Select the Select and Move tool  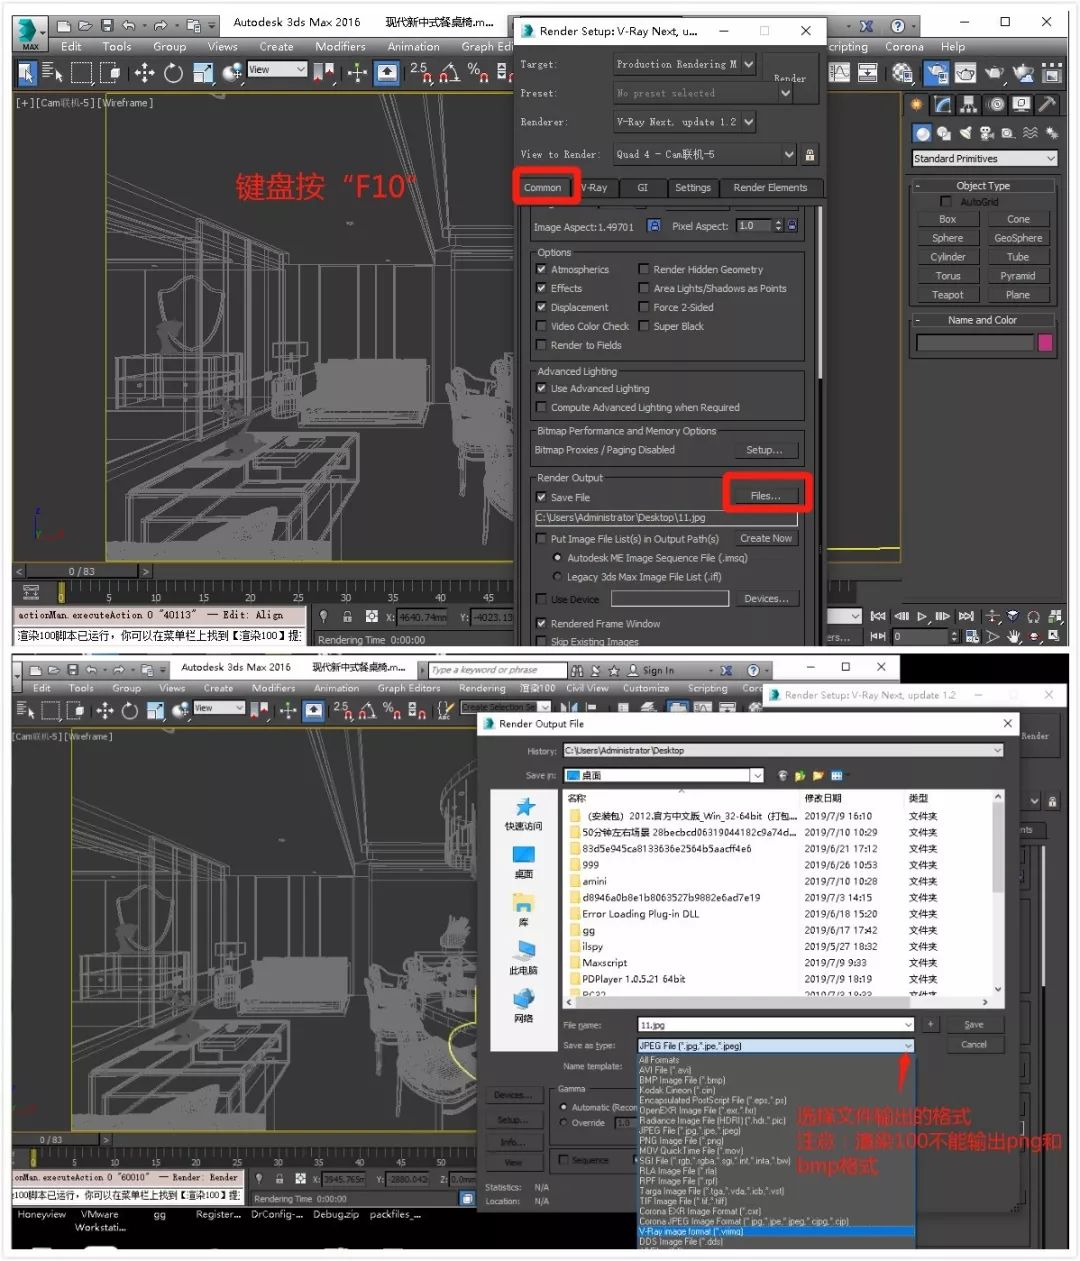coord(143,72)
